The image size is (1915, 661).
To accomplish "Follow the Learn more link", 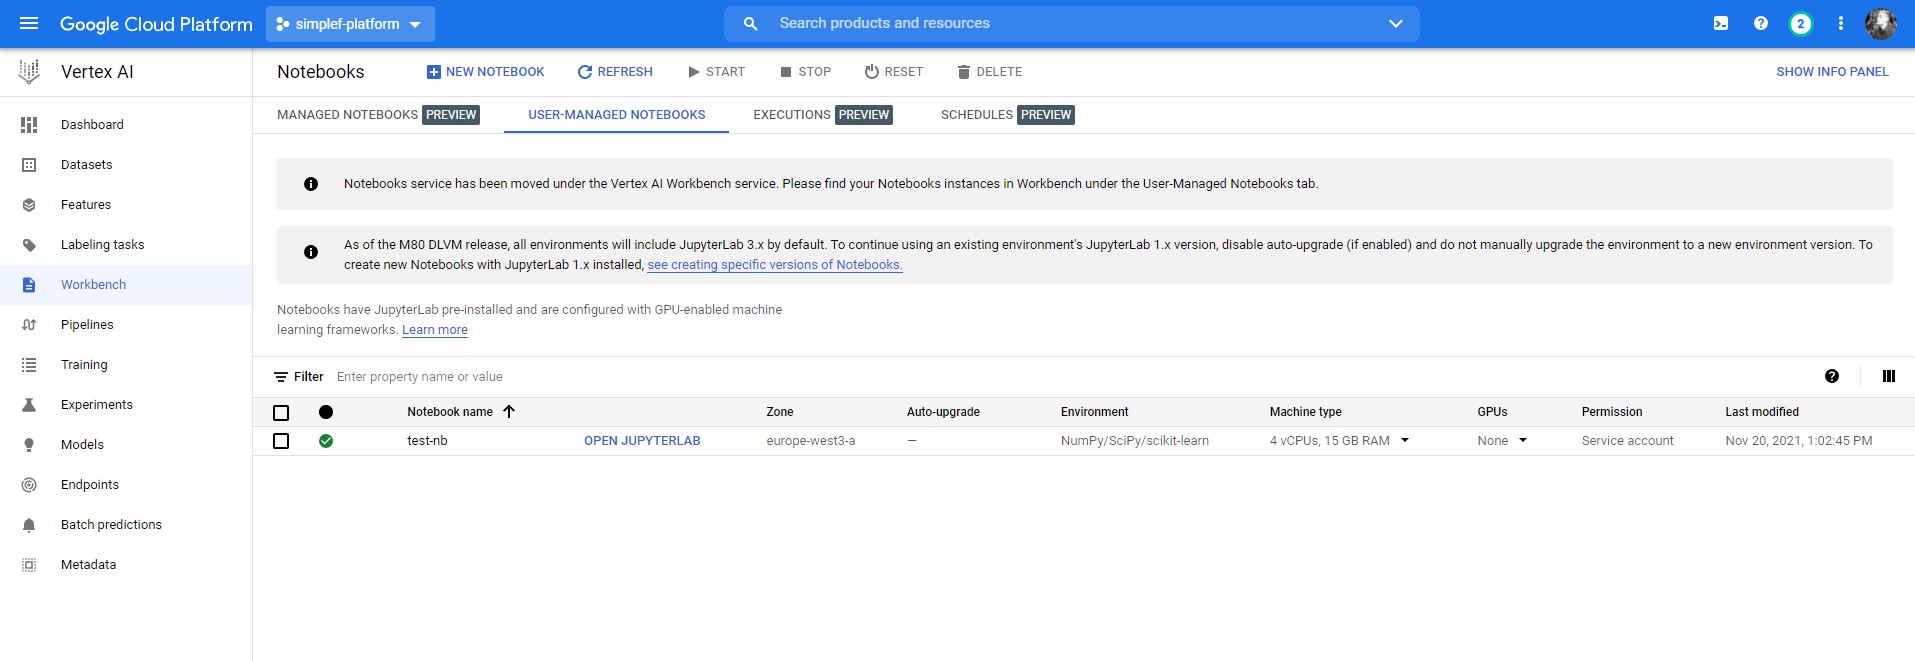I will coord(435,330).
